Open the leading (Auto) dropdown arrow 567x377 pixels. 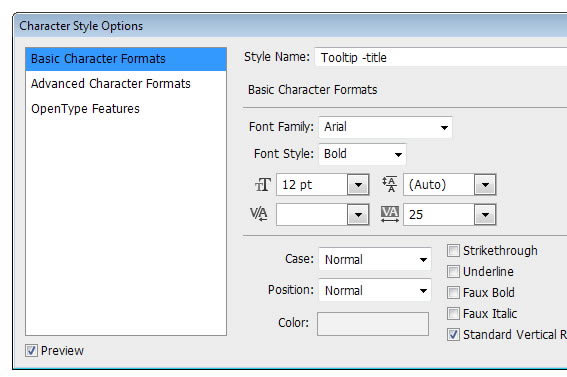pos(485,185)
